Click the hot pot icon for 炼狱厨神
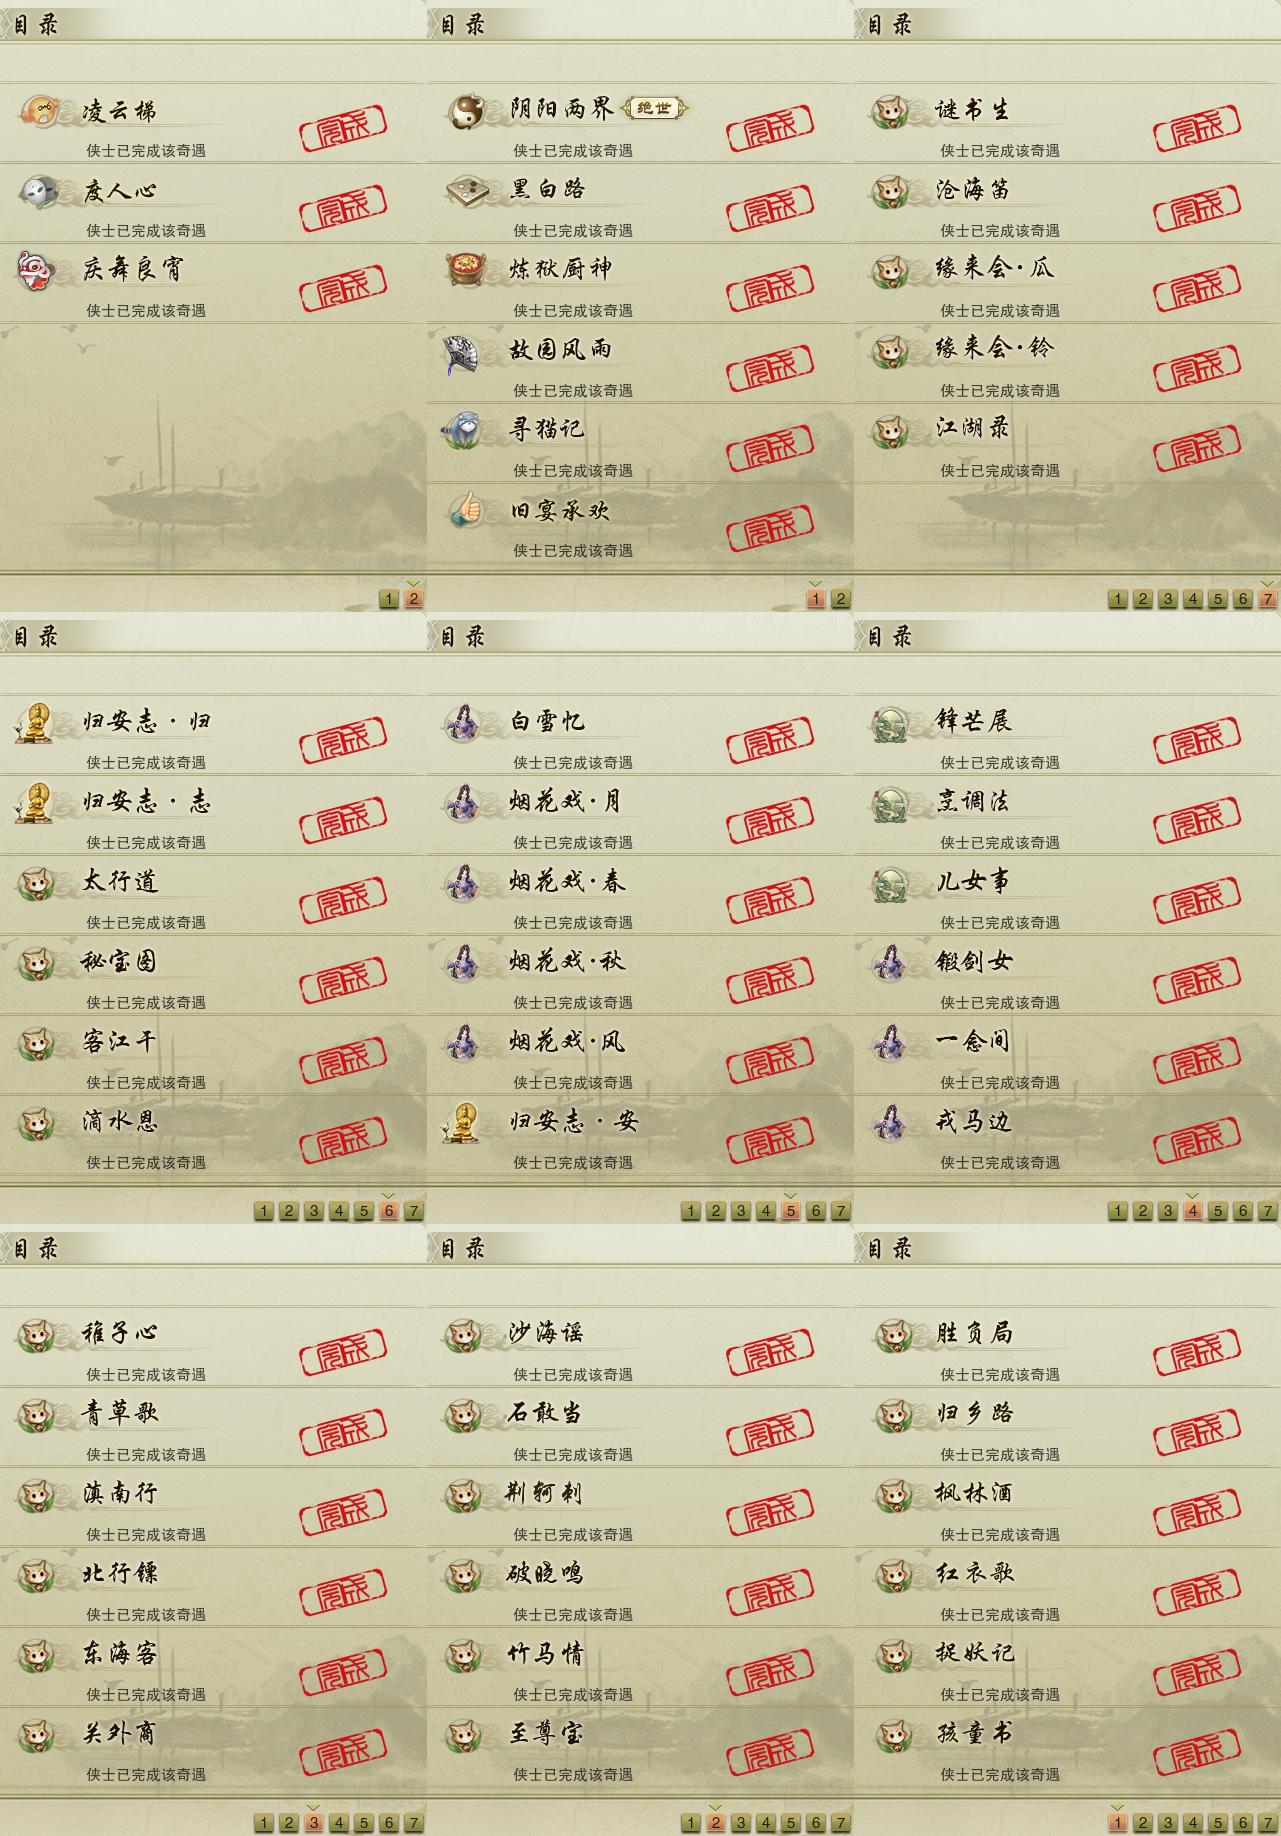1281x1836 pixels. (x=464, y=270)
